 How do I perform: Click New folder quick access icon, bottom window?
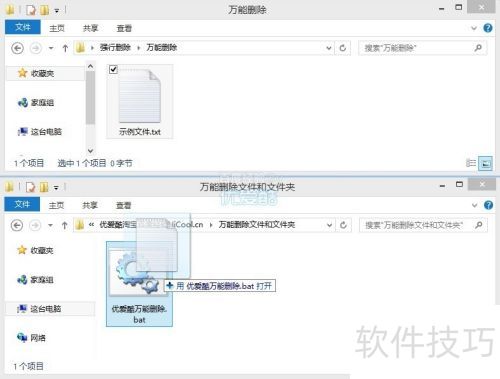44,187
